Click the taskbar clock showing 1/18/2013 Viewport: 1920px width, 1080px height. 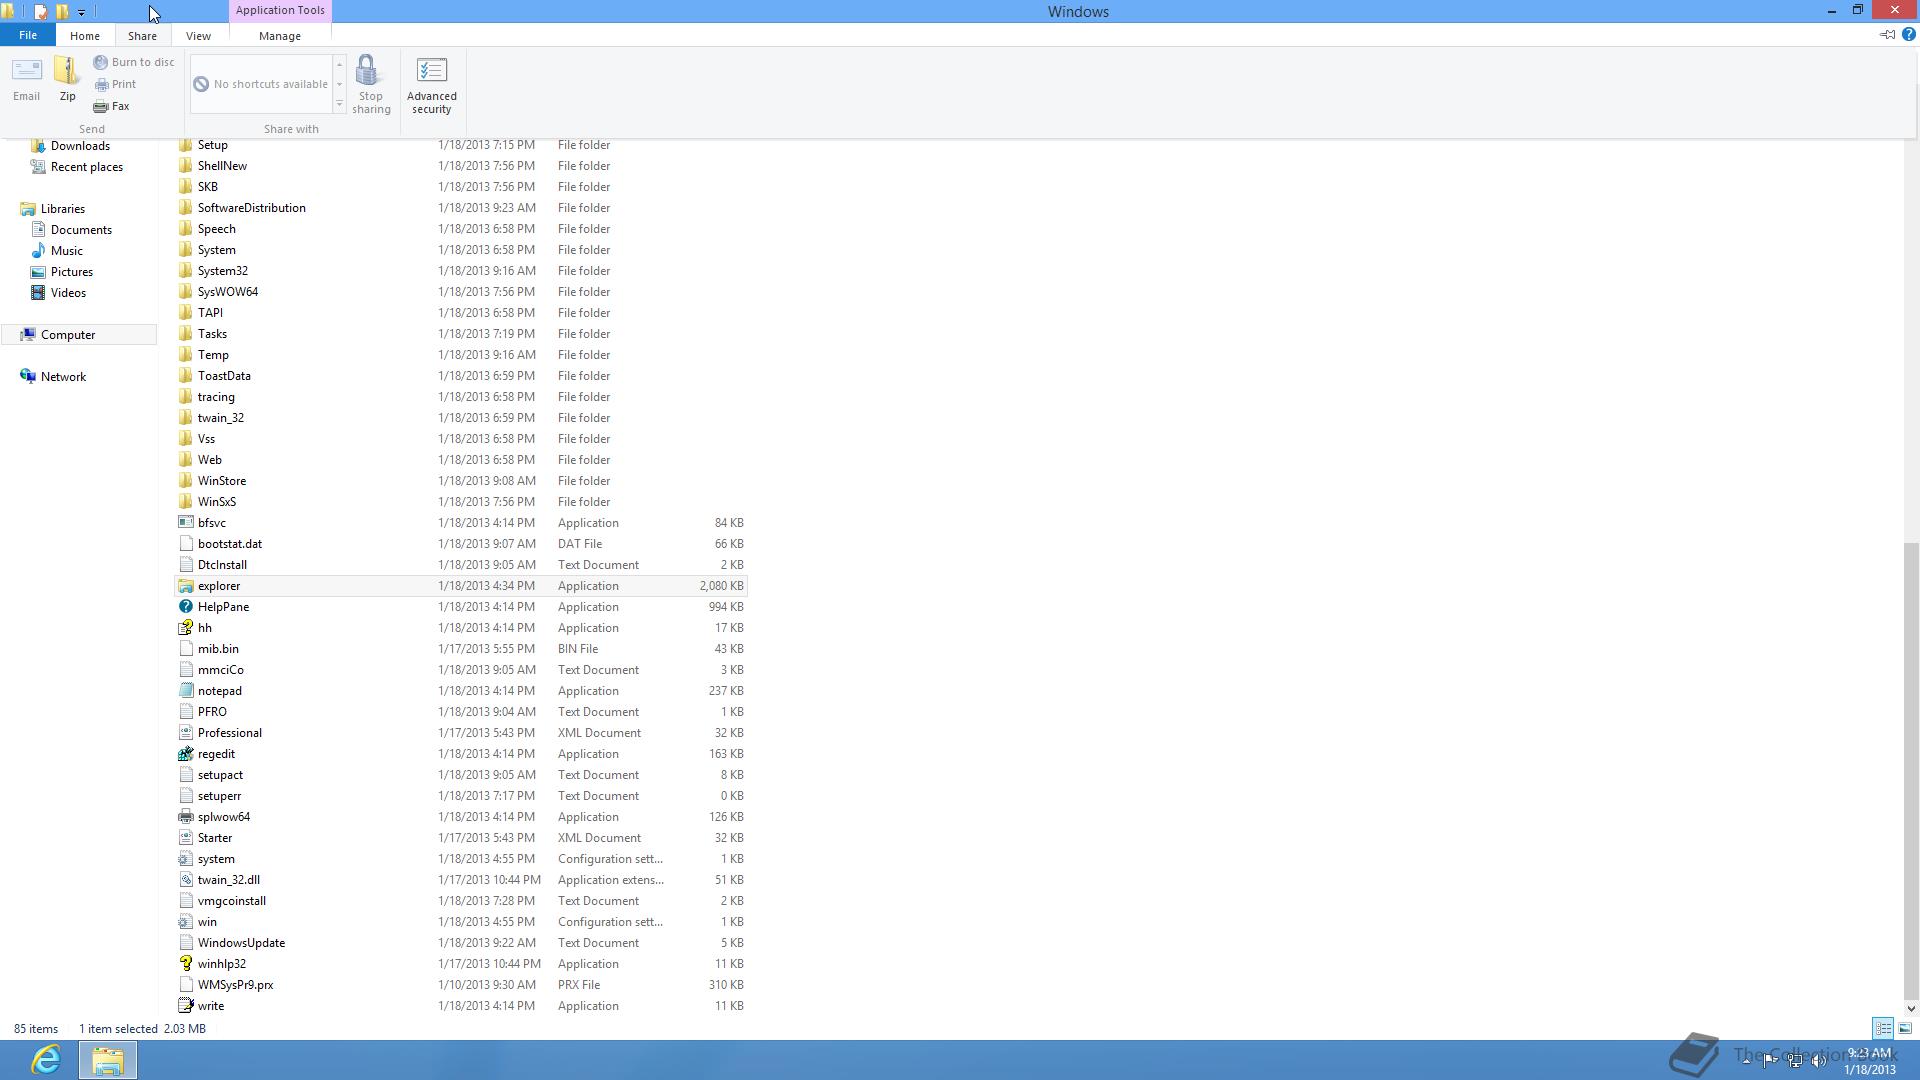click(x=1870, y=1061)
